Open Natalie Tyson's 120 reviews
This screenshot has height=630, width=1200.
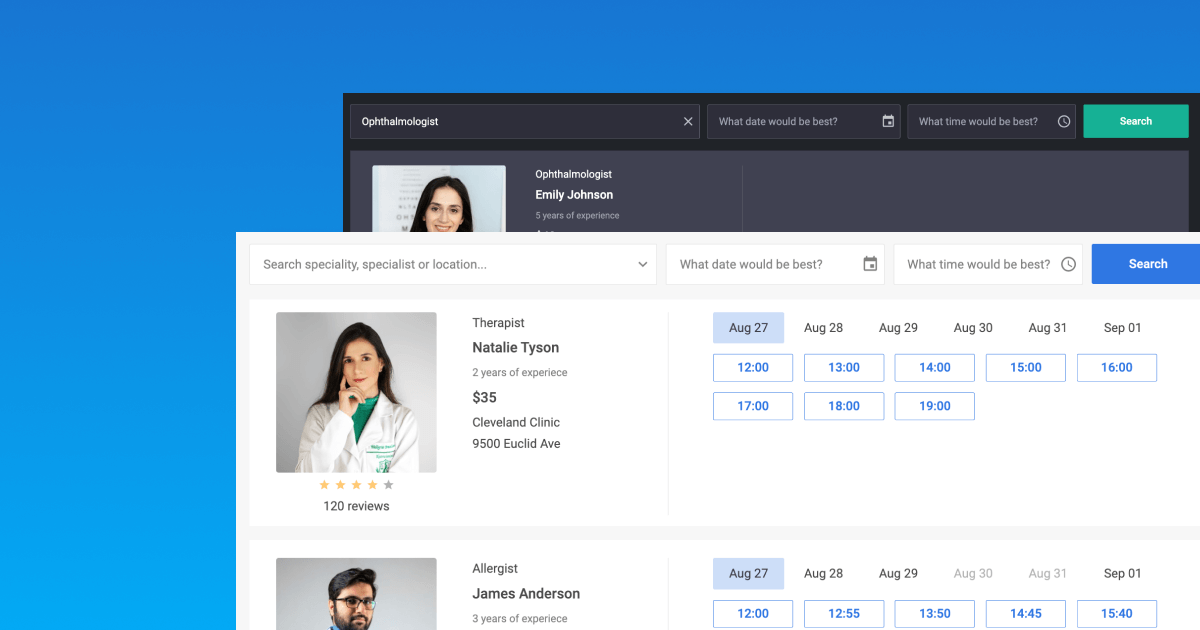tap(356, 505)
